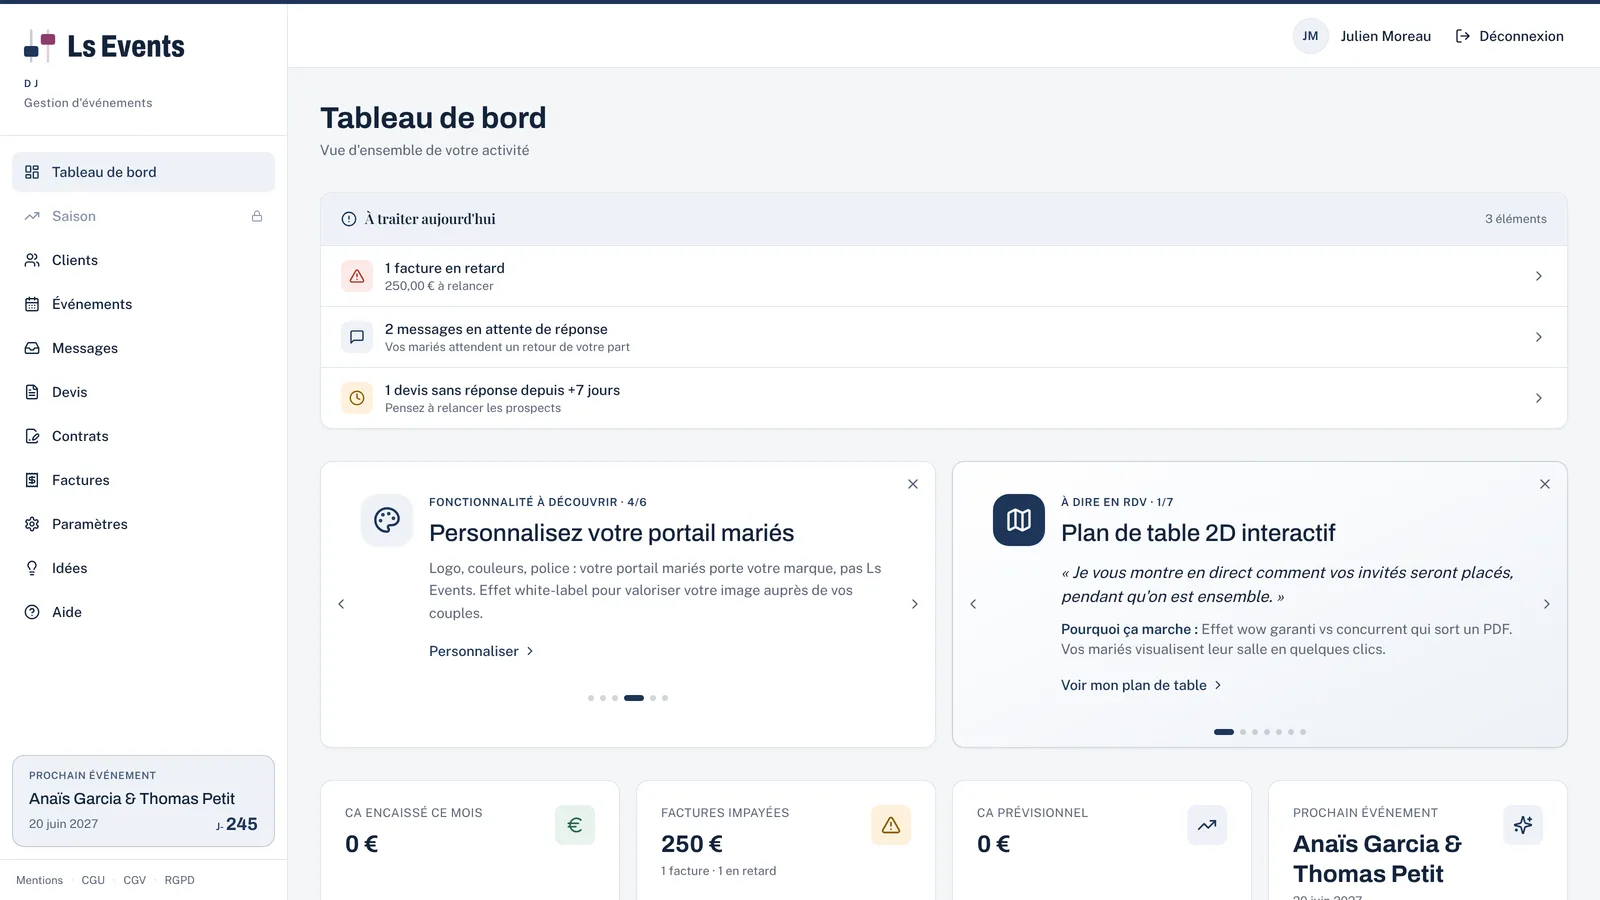Click the Factures receipt icon

point(32,480)
